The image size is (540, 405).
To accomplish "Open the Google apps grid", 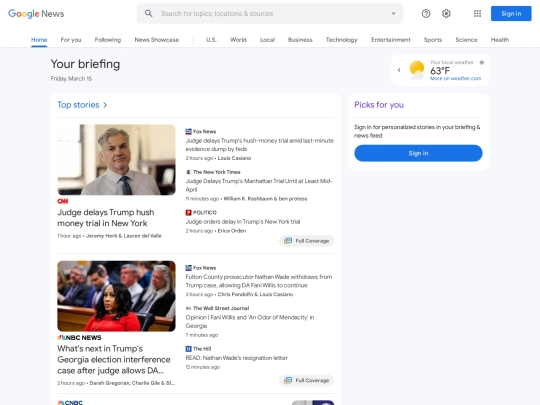I will pyautogui.click(x=477, y=14).
